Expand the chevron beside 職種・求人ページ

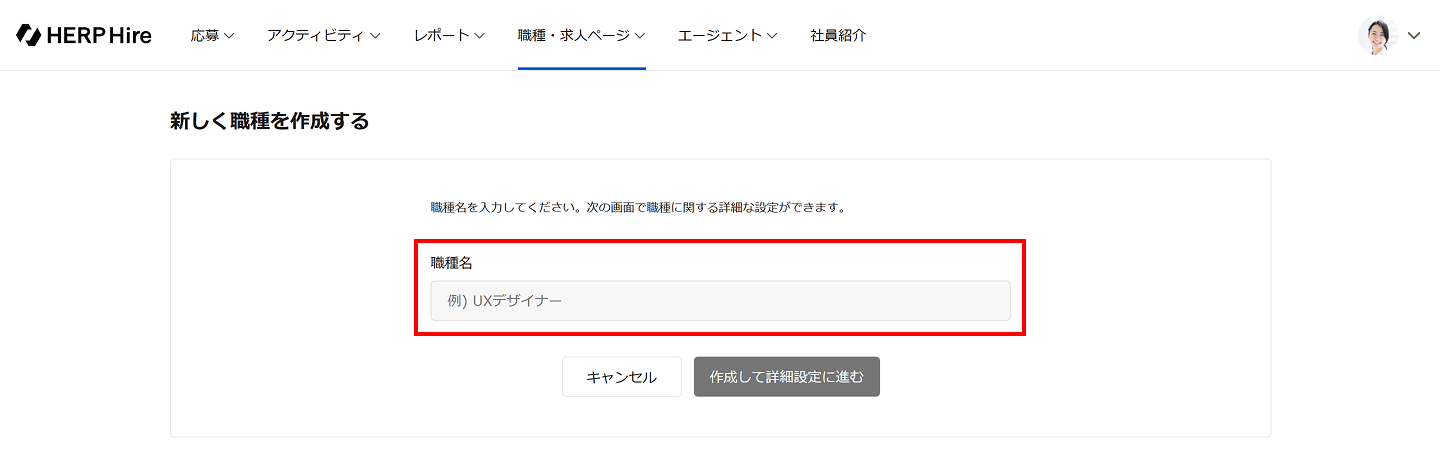point(639,35)
